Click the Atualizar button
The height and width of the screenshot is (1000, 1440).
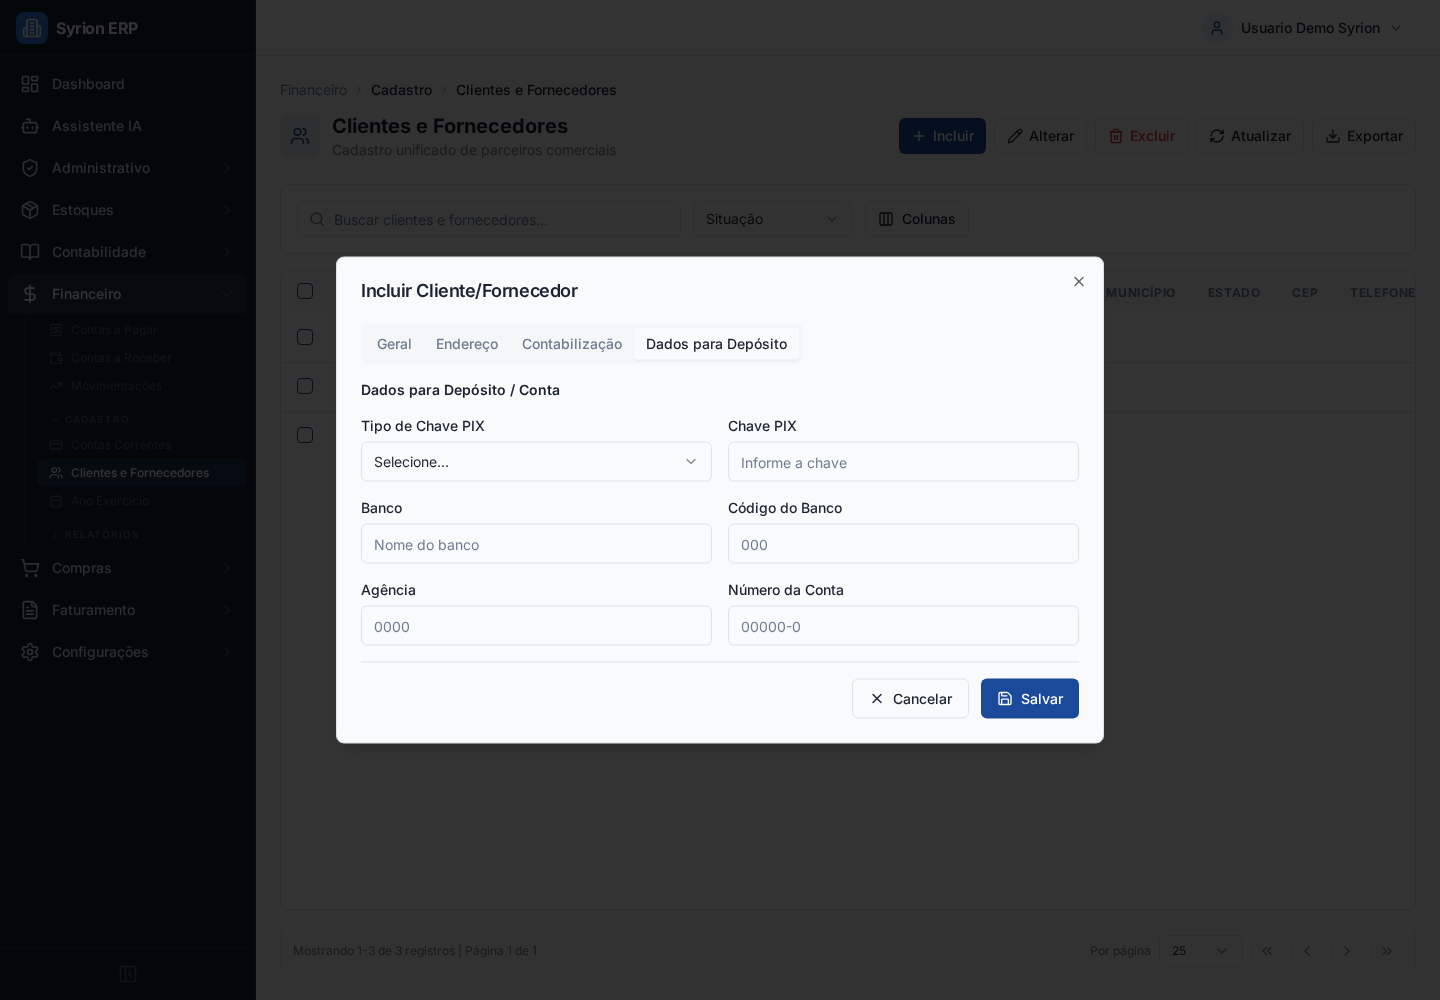coord(1250,136)
